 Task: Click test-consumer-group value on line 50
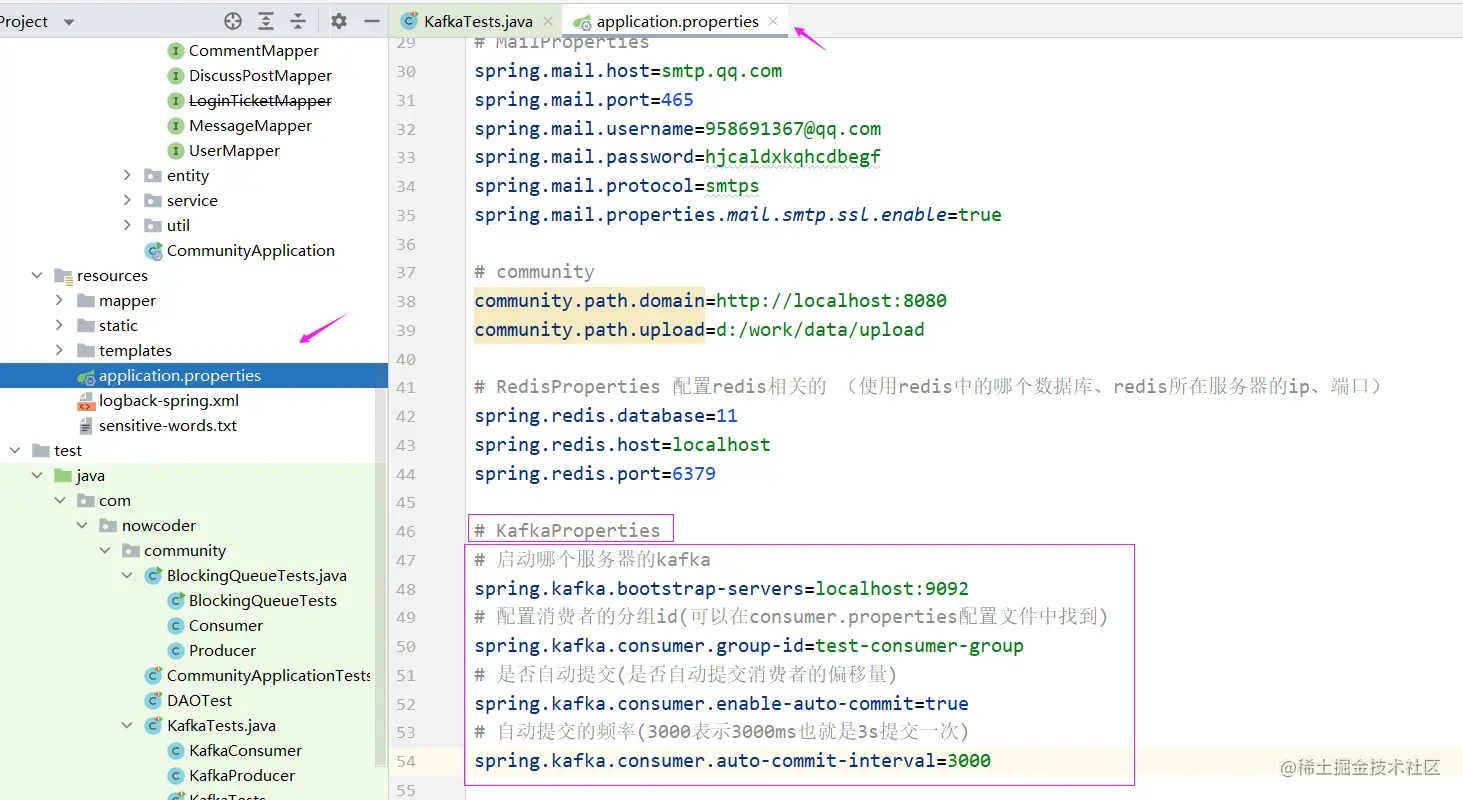pos(919,646)
